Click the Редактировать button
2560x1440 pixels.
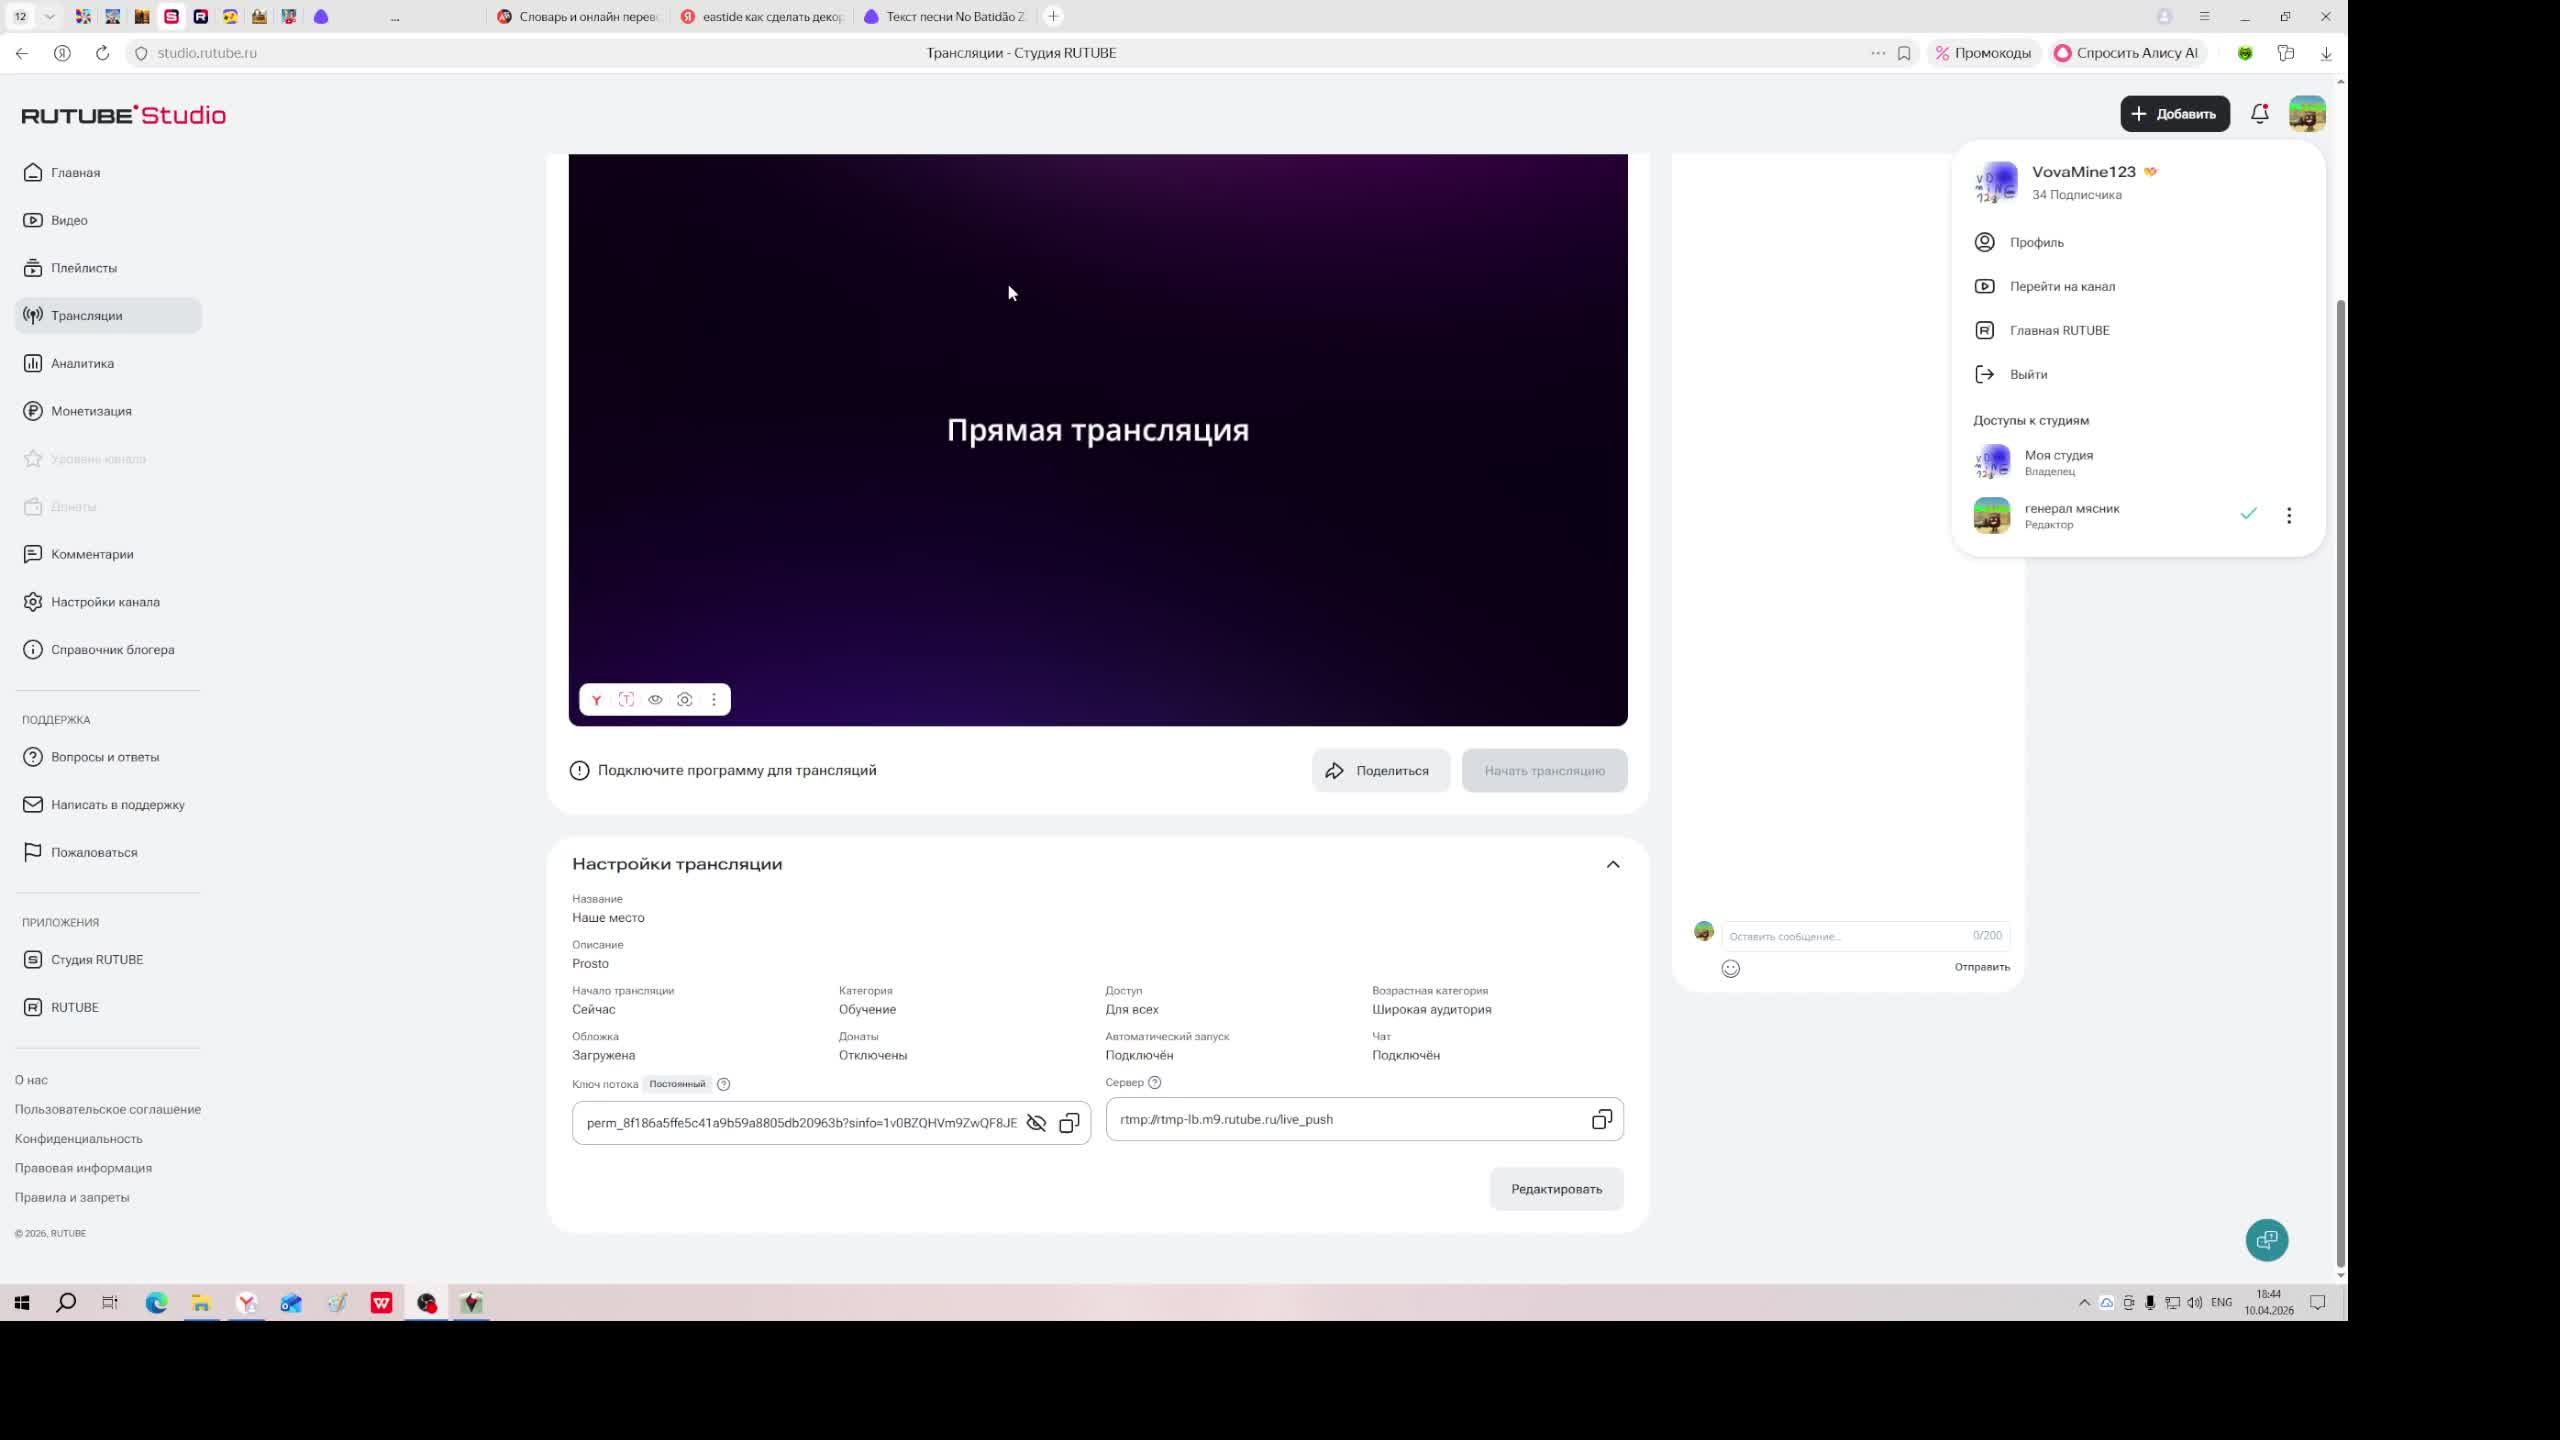click(x=1556, y=1189)
